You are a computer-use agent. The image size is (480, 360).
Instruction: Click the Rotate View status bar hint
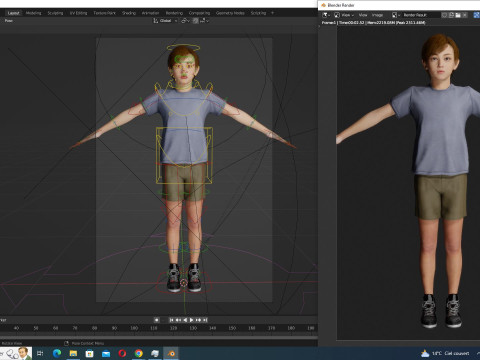[x=12, y=343]
